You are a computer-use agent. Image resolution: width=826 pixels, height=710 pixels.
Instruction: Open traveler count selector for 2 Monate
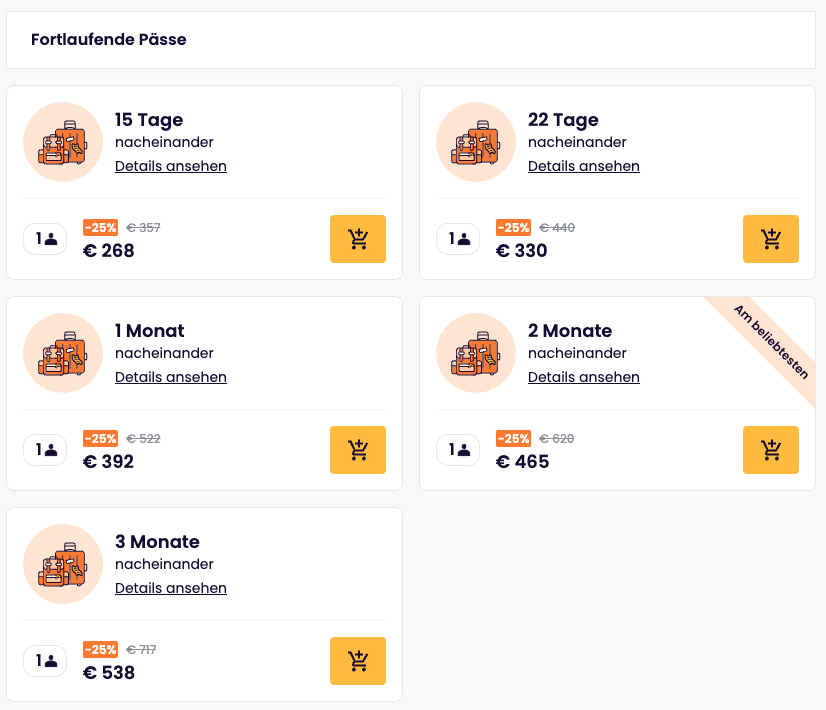tap(458, 450)
